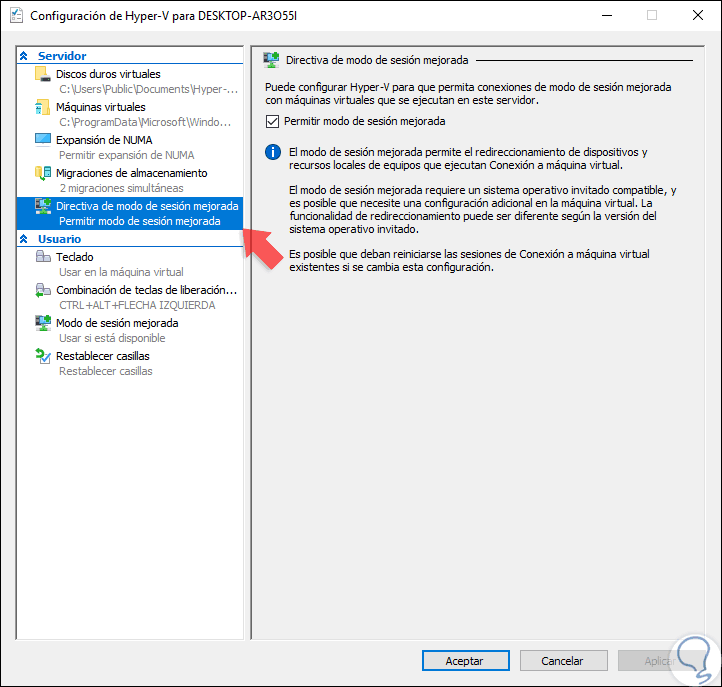The height and width of the screenshot is (687, 722).
Task: Click the Migraciones de almacenamiento icon
Action: point(43,173)
